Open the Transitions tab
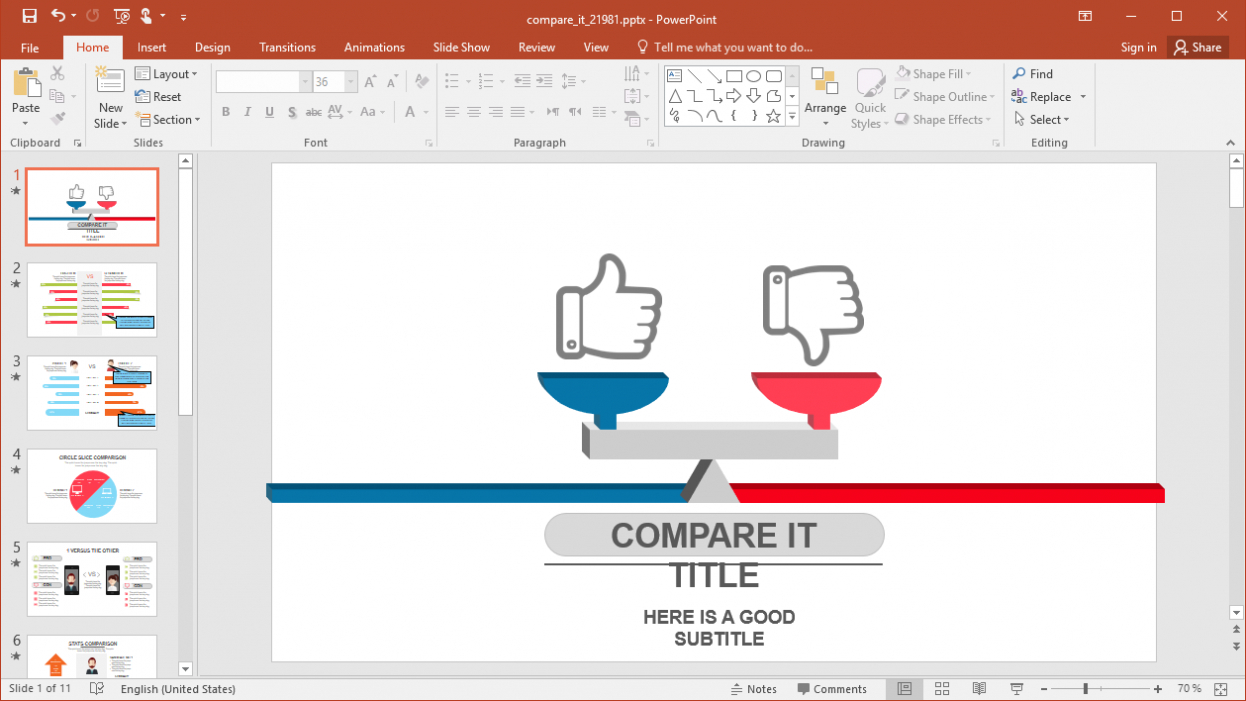Screen dimensions: 1246x701 pos(287,47)
